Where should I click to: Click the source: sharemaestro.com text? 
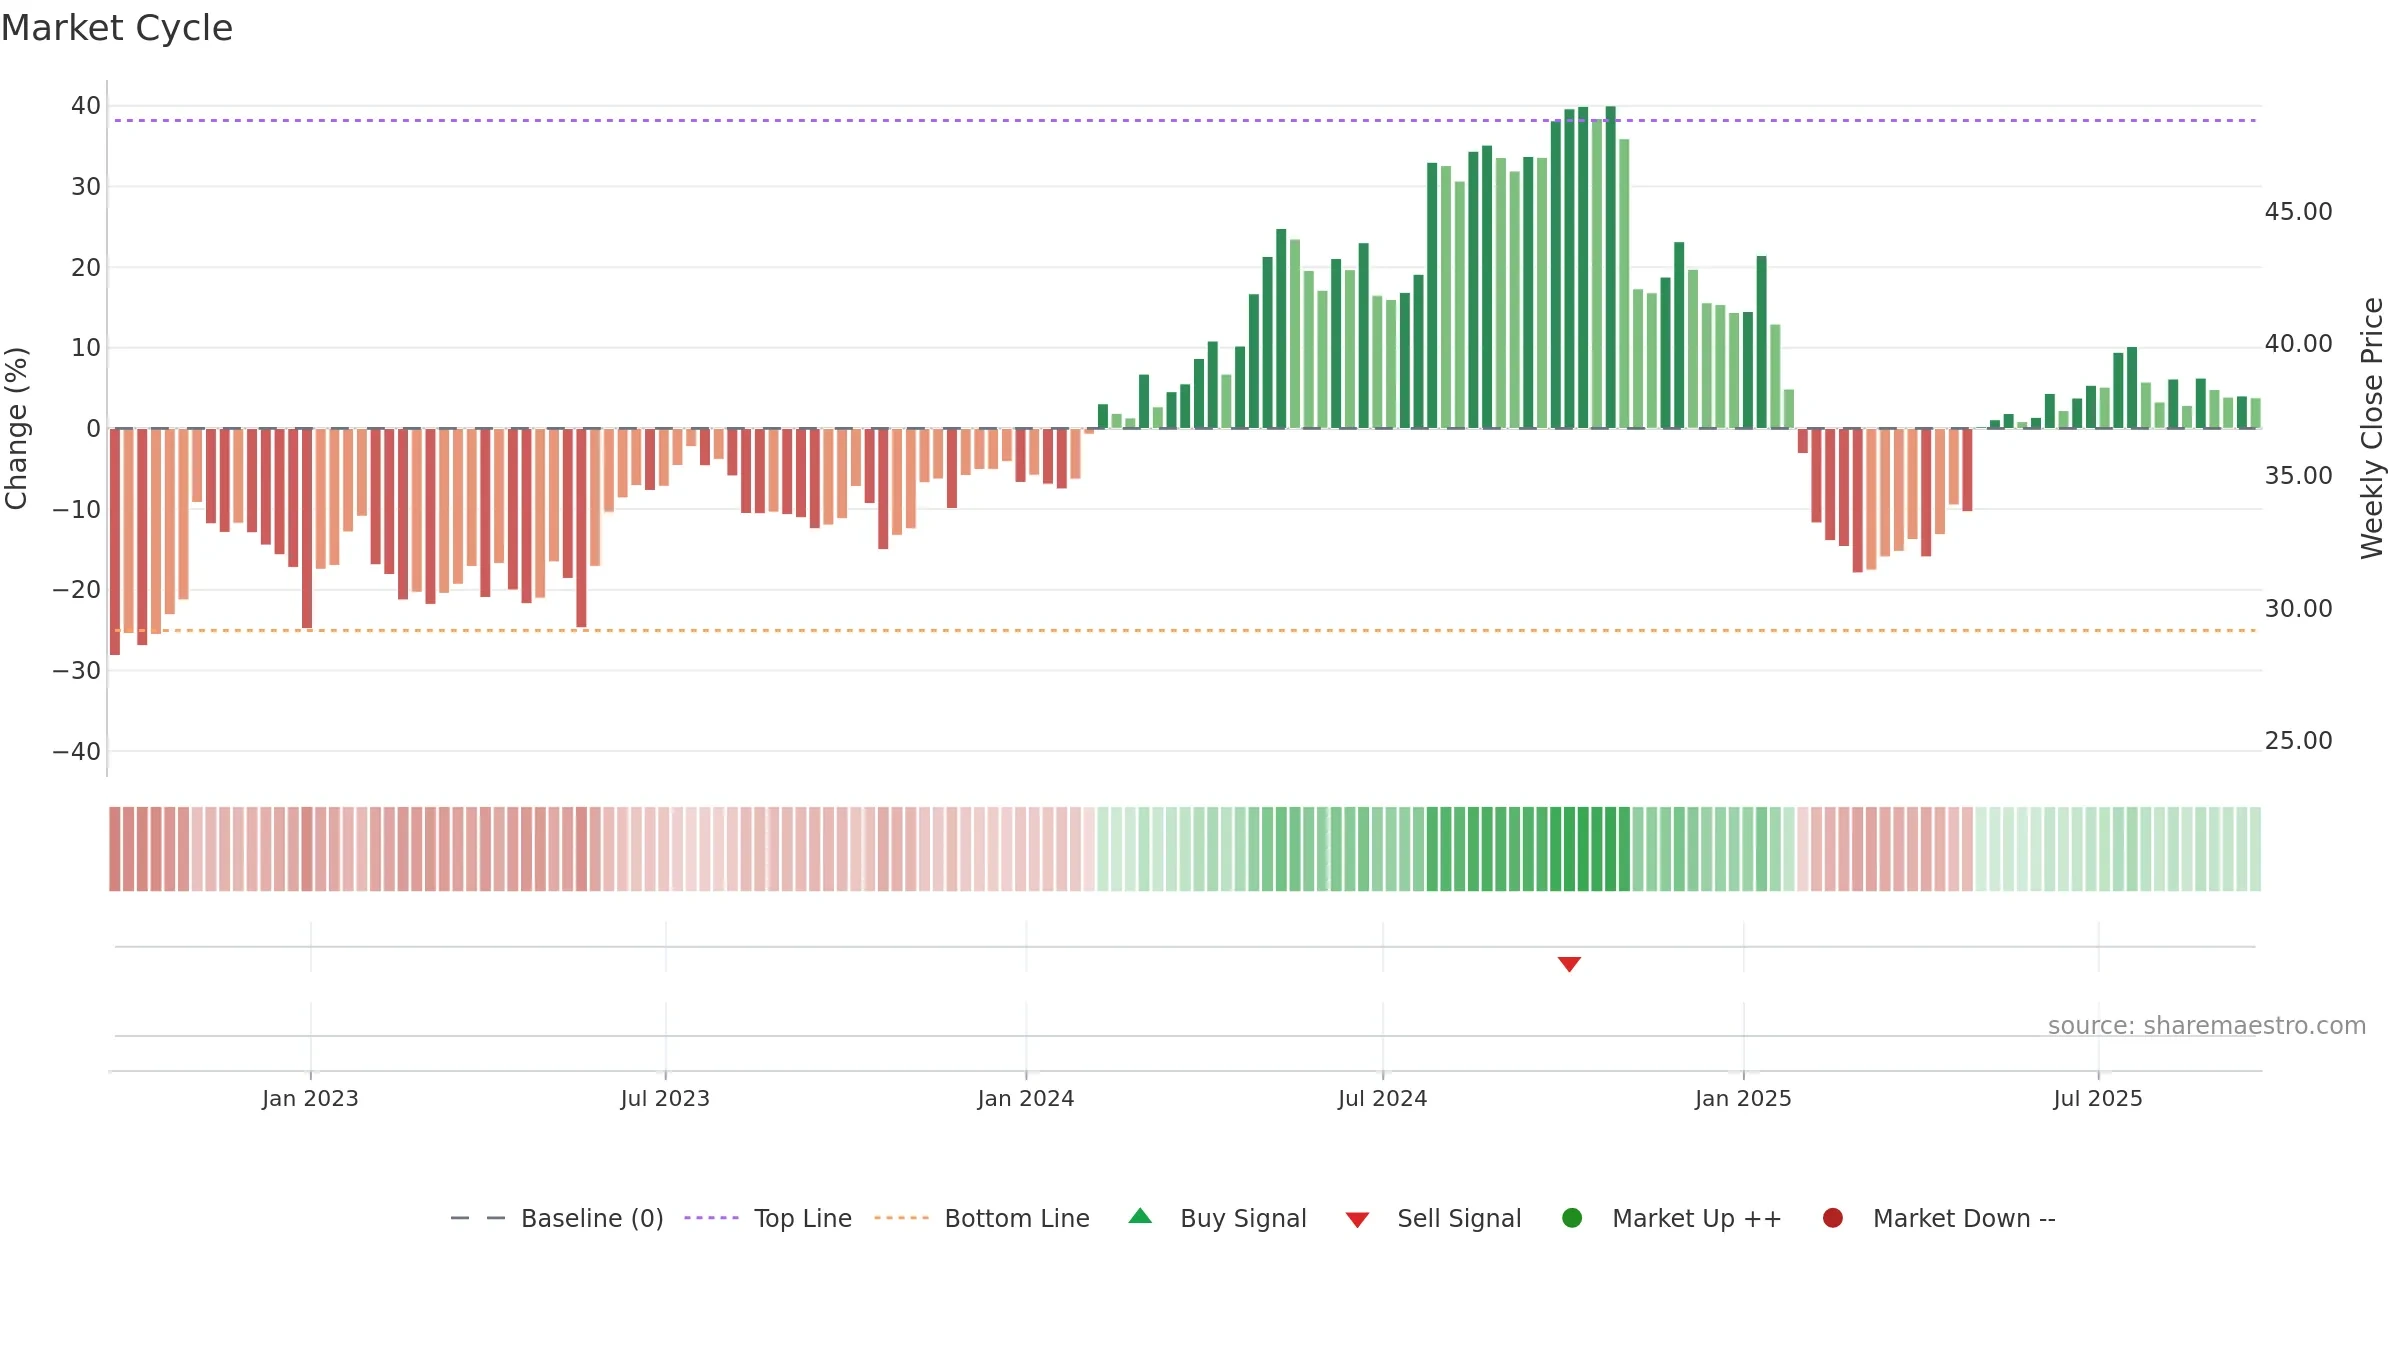click(x=2207, y=1026)
